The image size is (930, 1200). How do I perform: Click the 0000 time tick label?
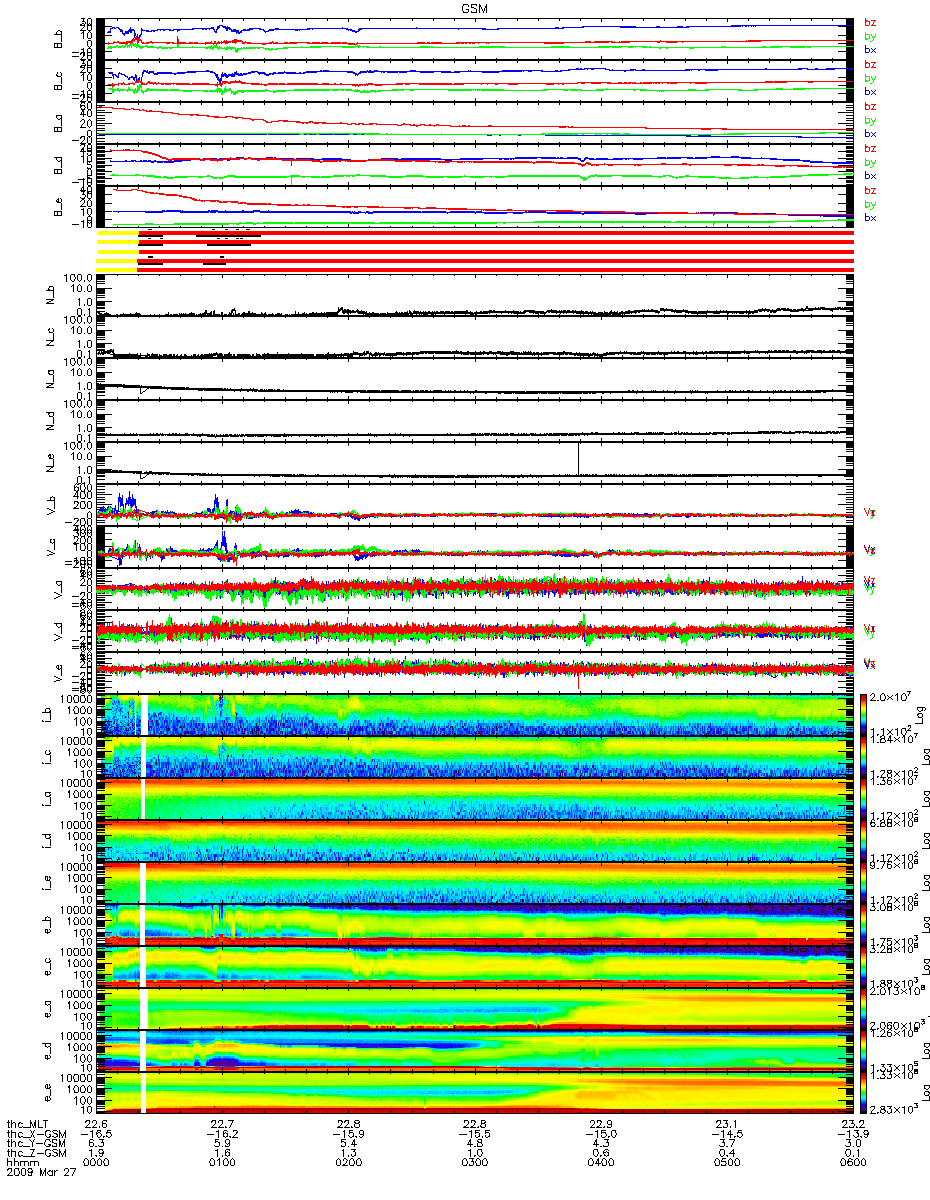(96, 1161)
